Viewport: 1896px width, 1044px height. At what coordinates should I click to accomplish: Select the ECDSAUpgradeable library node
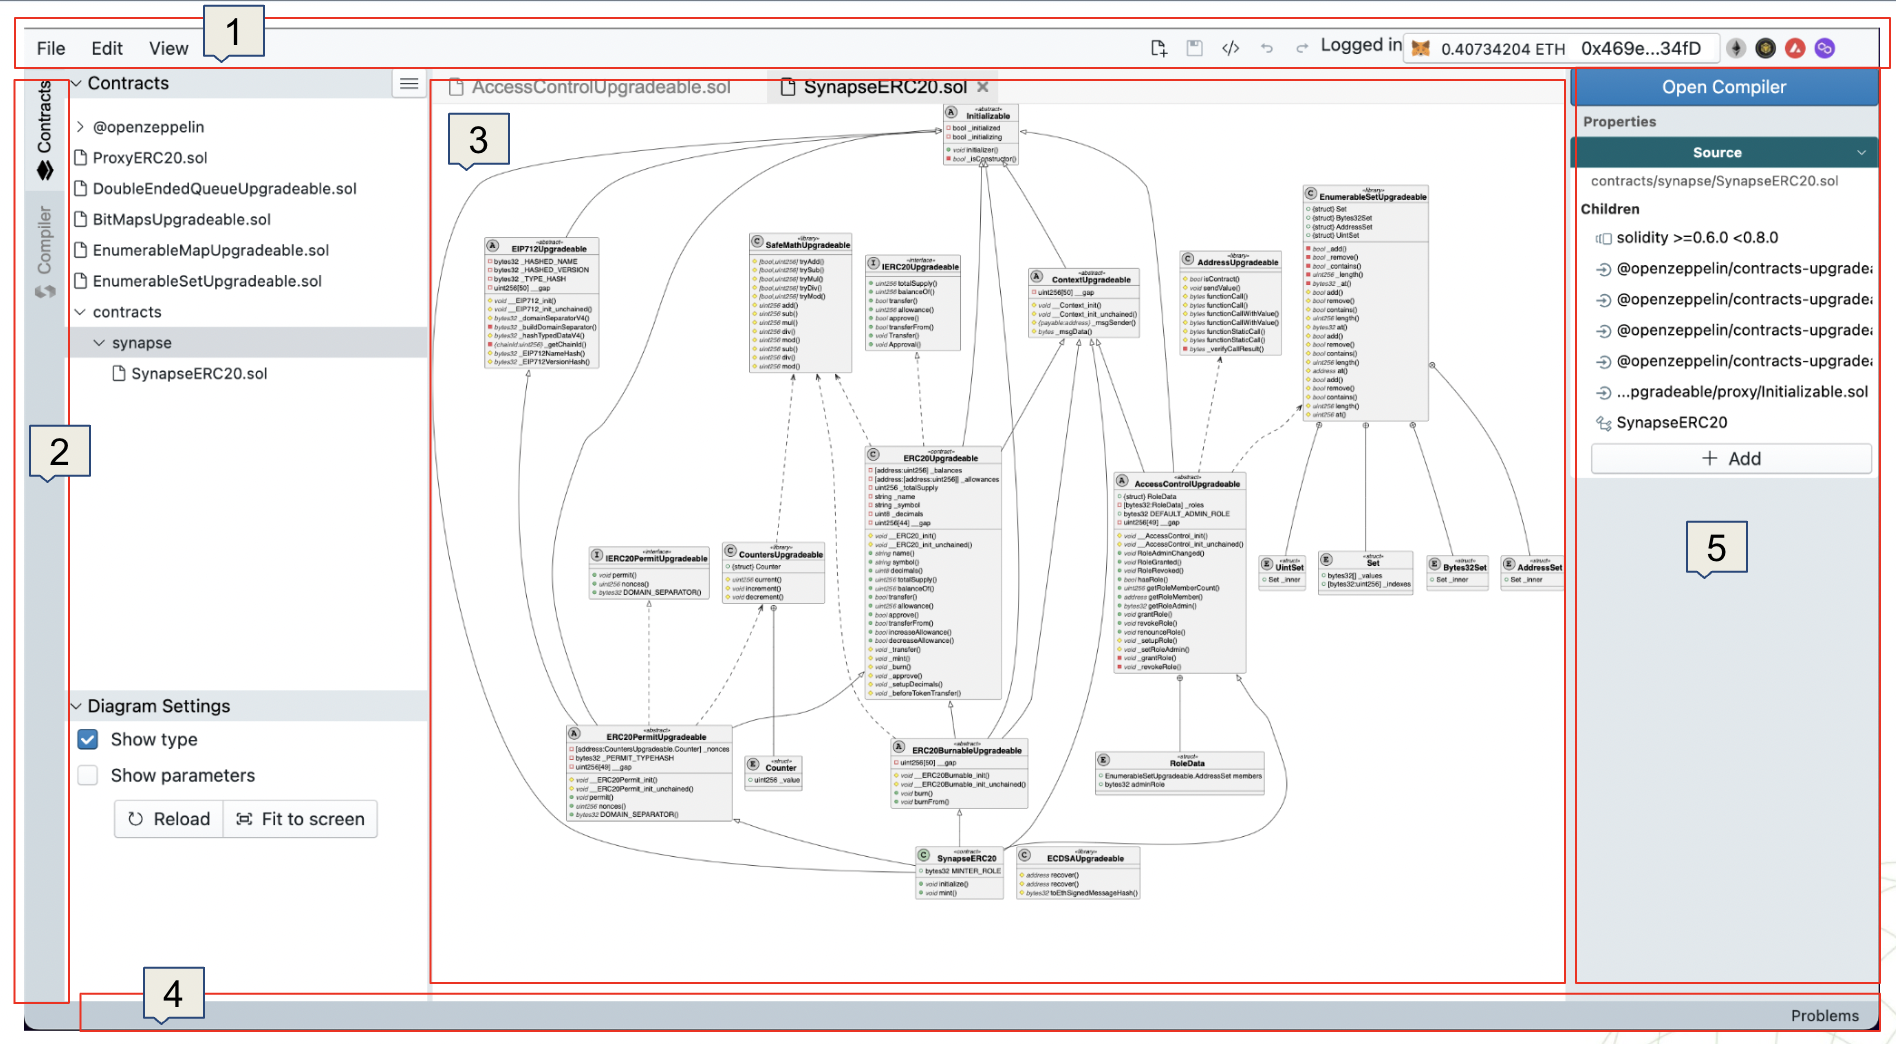click(x=1078, y=873)
